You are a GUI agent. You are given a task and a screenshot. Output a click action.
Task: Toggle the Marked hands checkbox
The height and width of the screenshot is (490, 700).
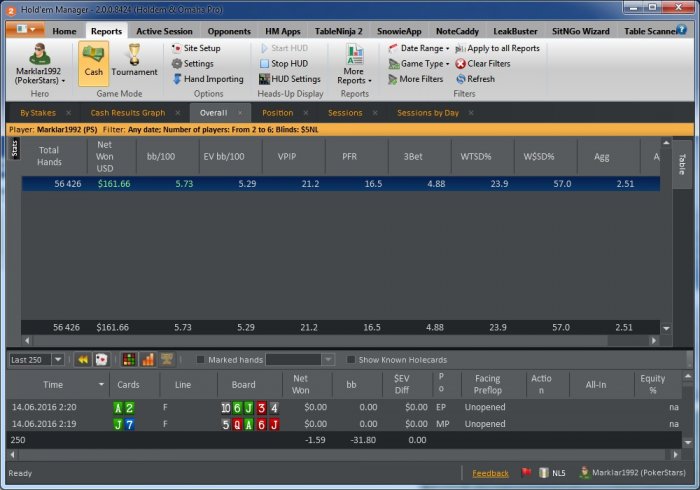click(201, 360)
